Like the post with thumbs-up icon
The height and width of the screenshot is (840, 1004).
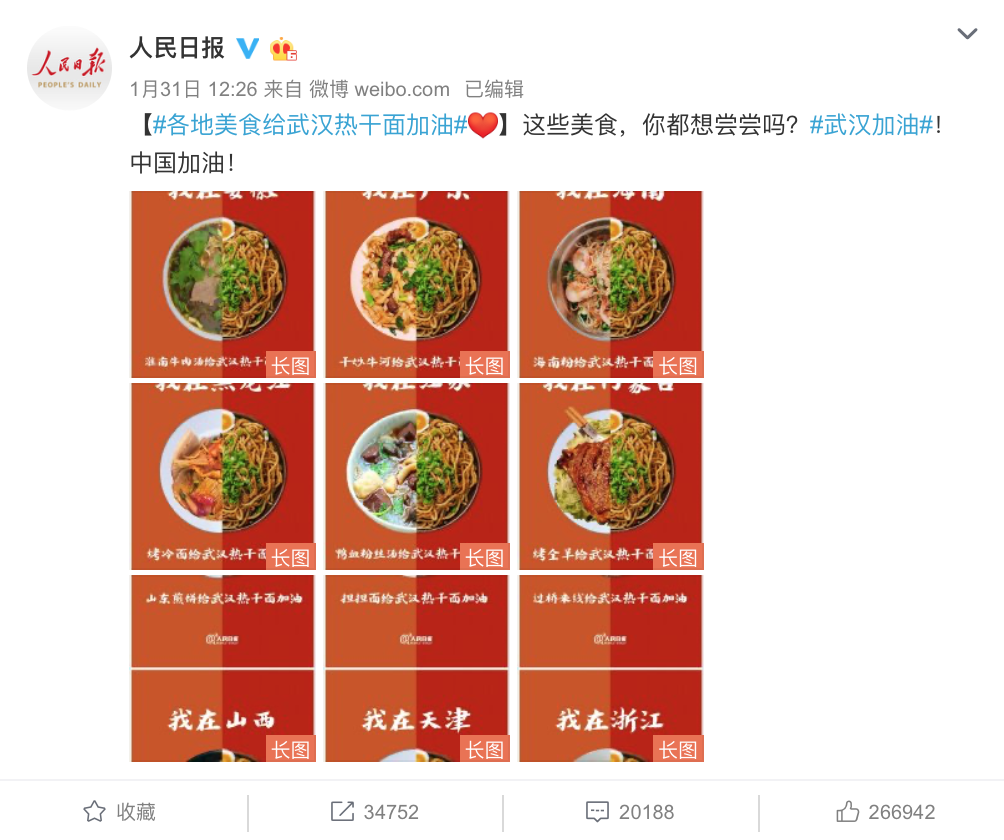pyautogui.click(x=847, y=811)
